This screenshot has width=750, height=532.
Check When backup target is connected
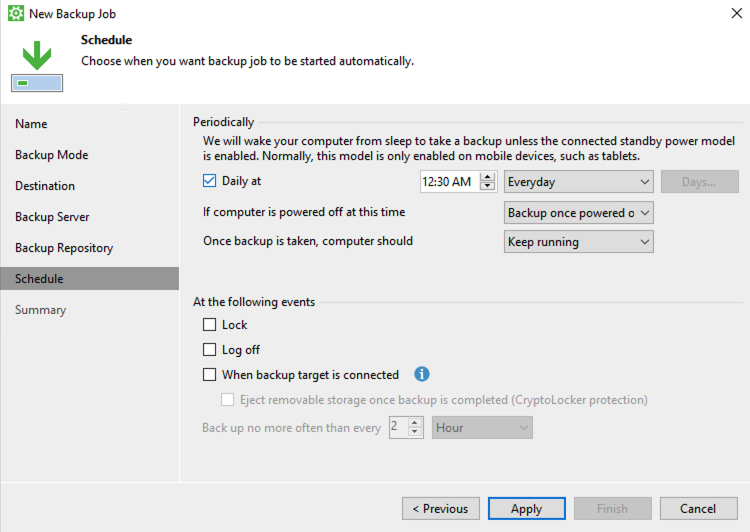(210, 375)
